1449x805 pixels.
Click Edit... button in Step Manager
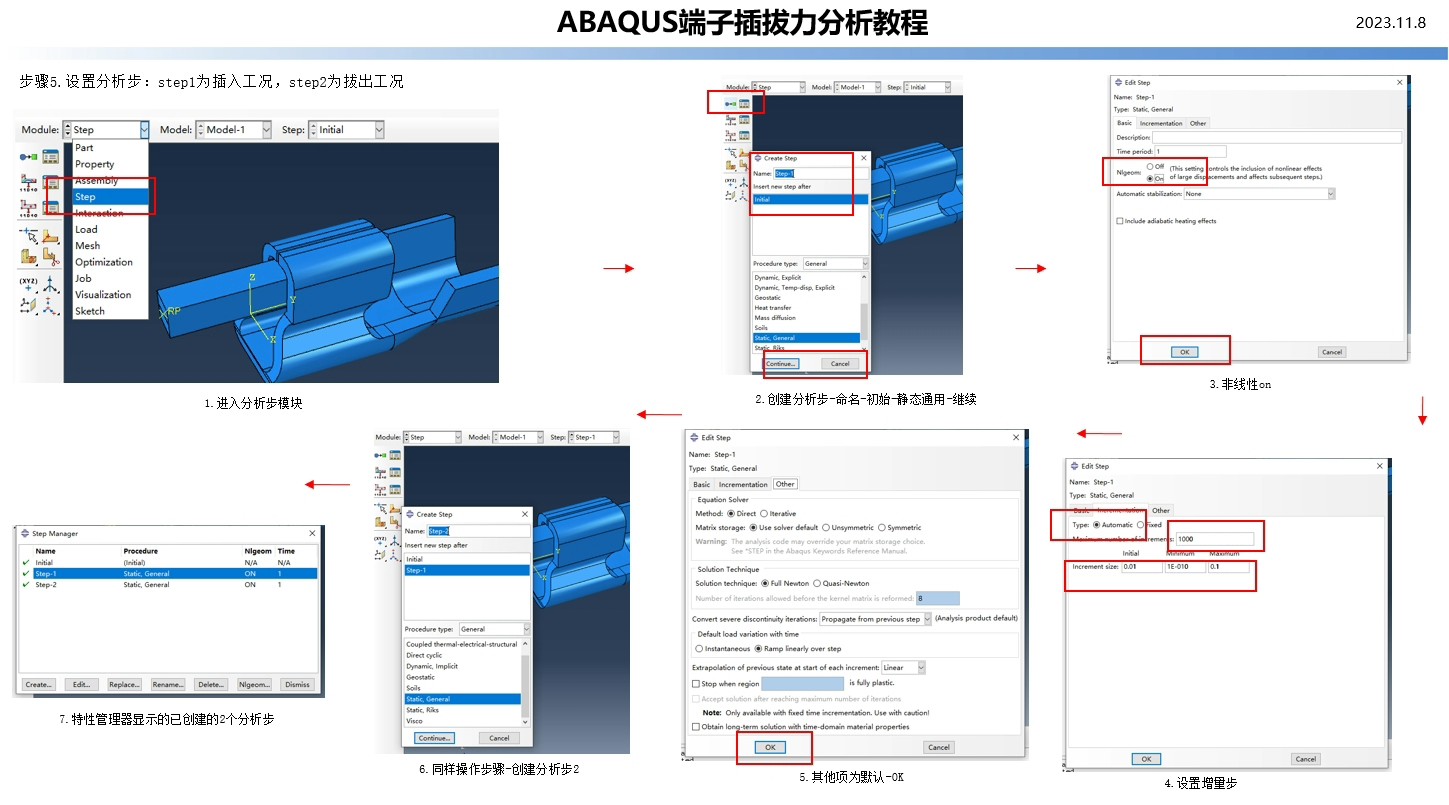coord(81,685)
